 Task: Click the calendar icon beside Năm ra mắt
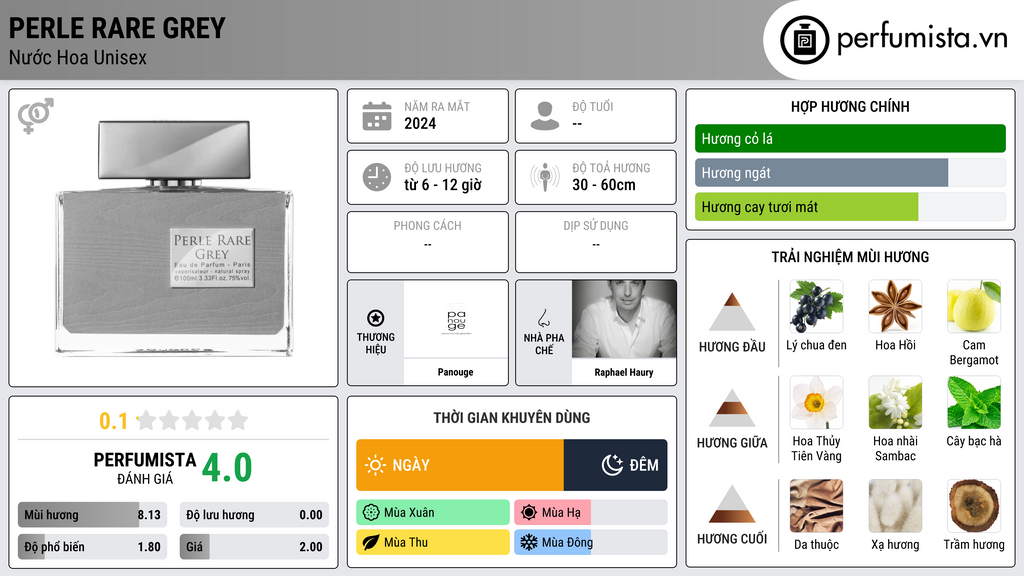pyautogui.click(x=377, y=116)
